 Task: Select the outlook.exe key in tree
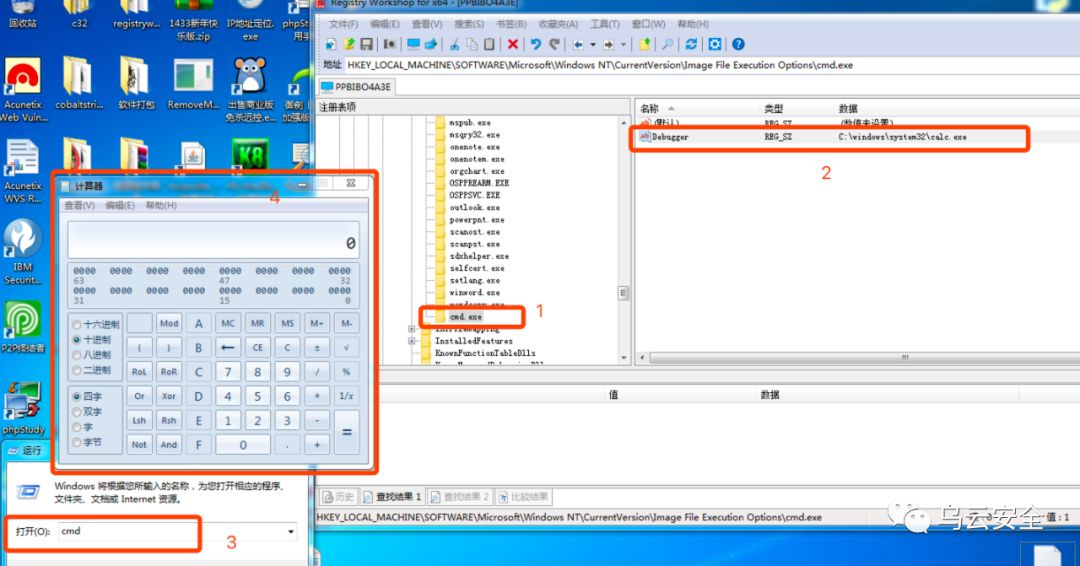[x=475, y=207]
